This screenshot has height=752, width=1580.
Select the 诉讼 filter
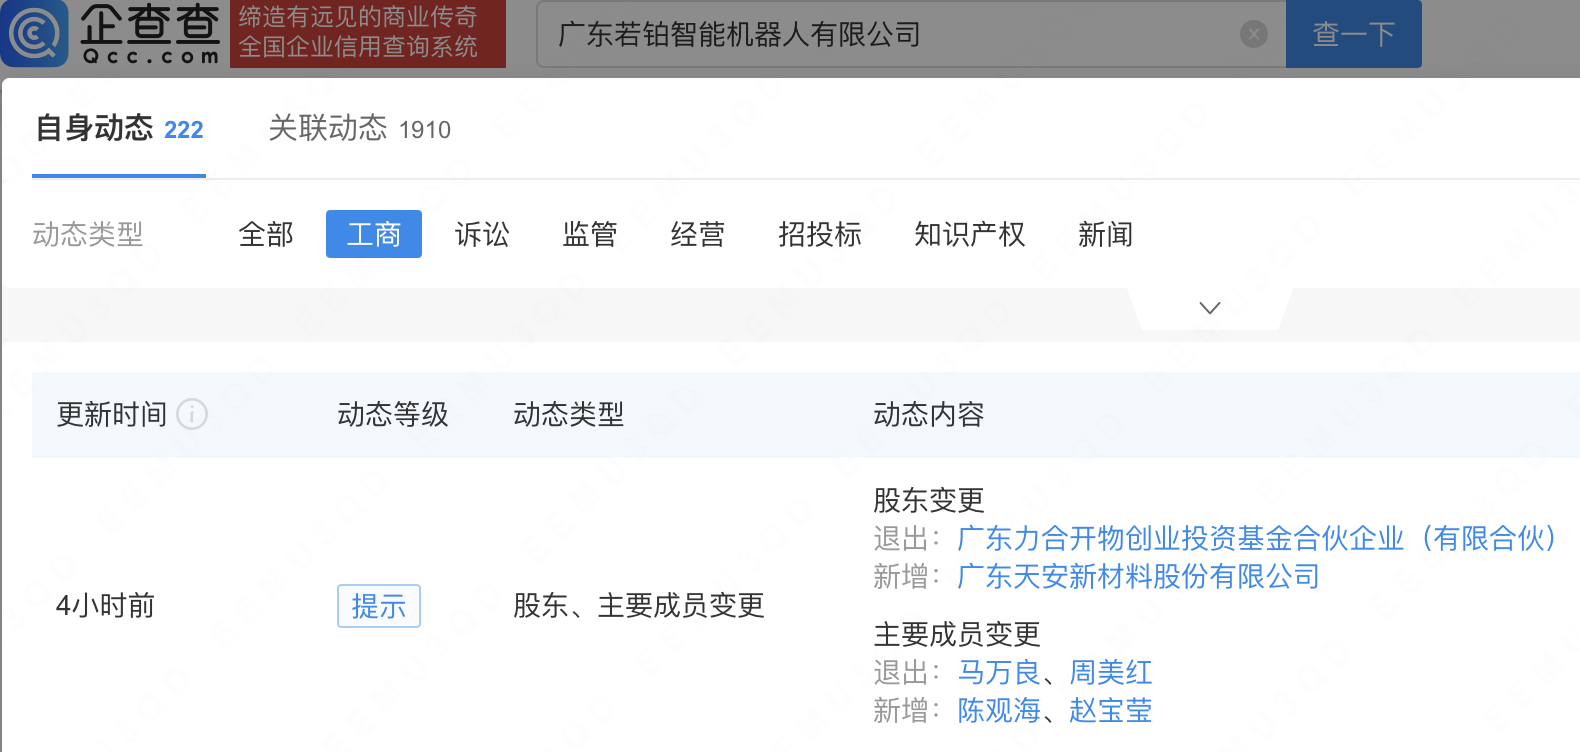coord(482,234)
